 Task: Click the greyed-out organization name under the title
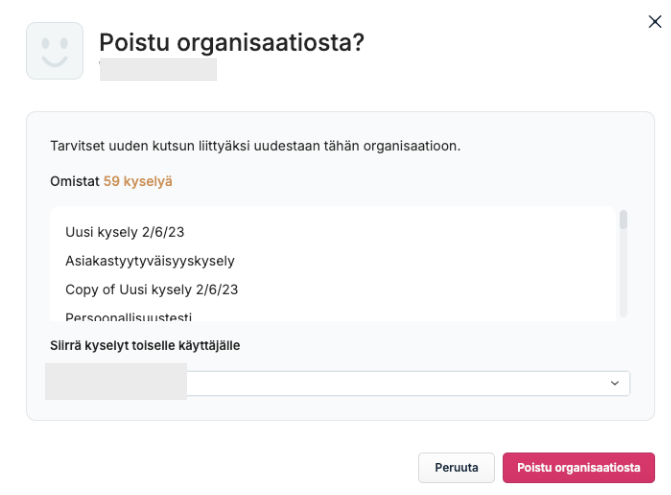pyautogui.click(x=158, y=69)
